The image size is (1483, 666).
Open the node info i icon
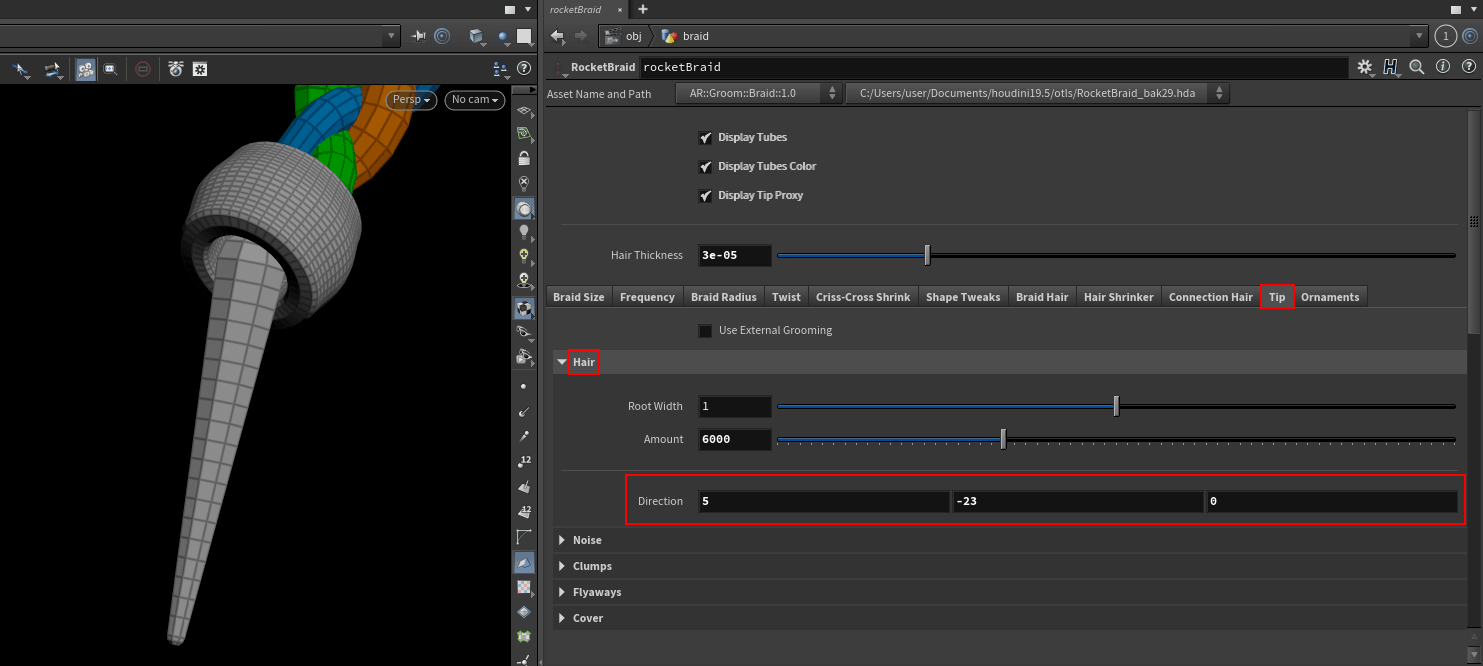(x=1442, y=67)
